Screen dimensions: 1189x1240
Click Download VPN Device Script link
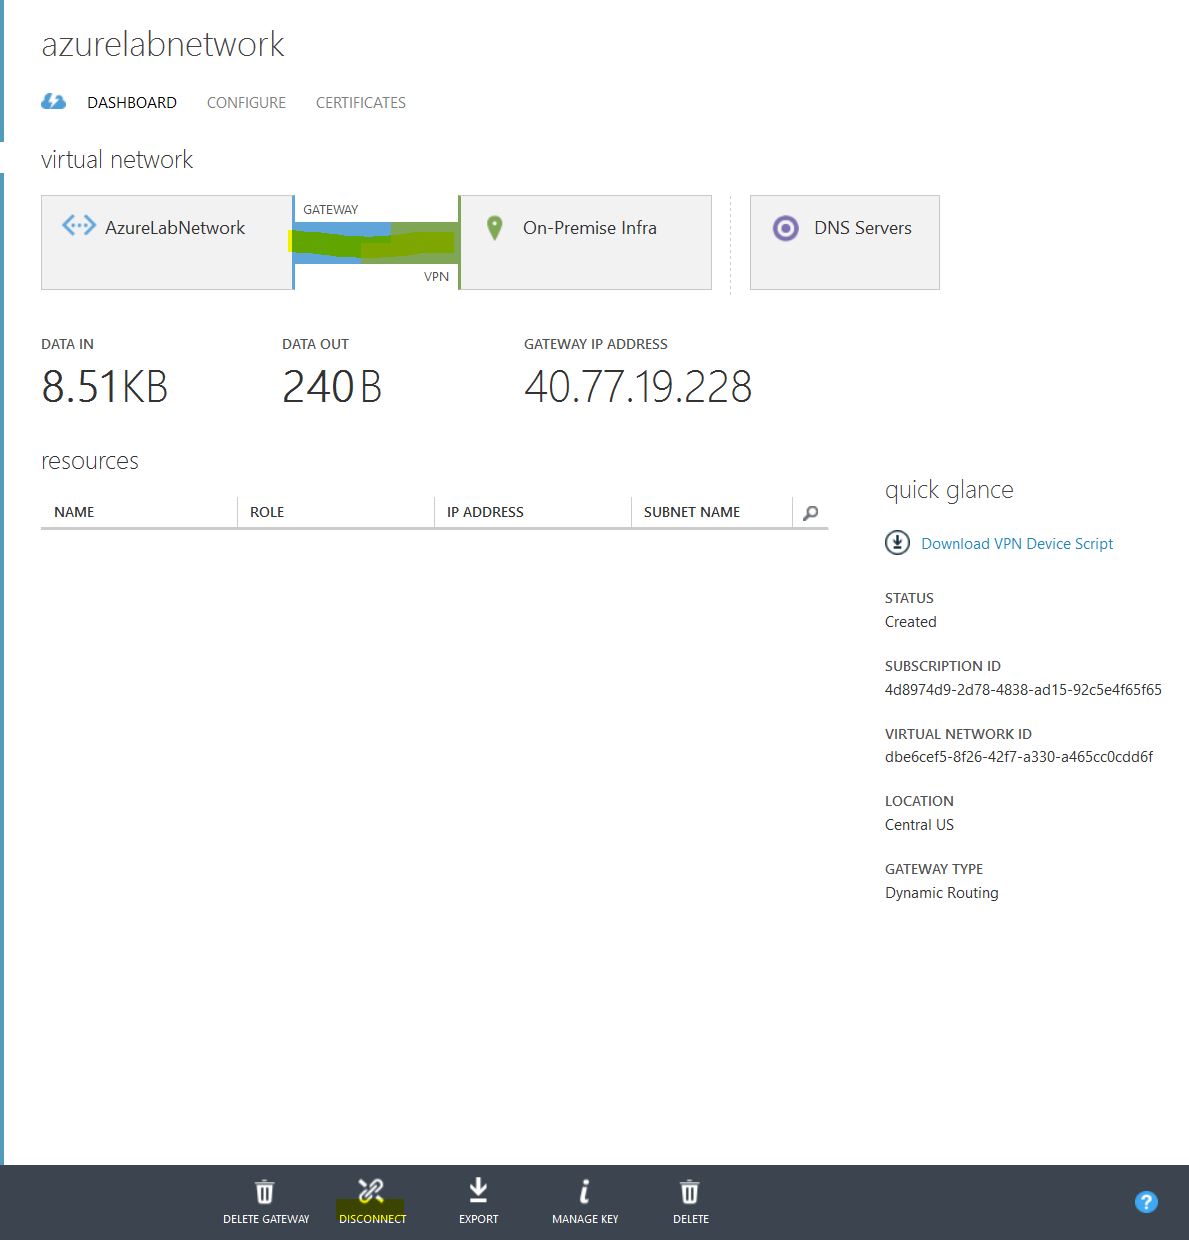click(x=1017, y=544)
